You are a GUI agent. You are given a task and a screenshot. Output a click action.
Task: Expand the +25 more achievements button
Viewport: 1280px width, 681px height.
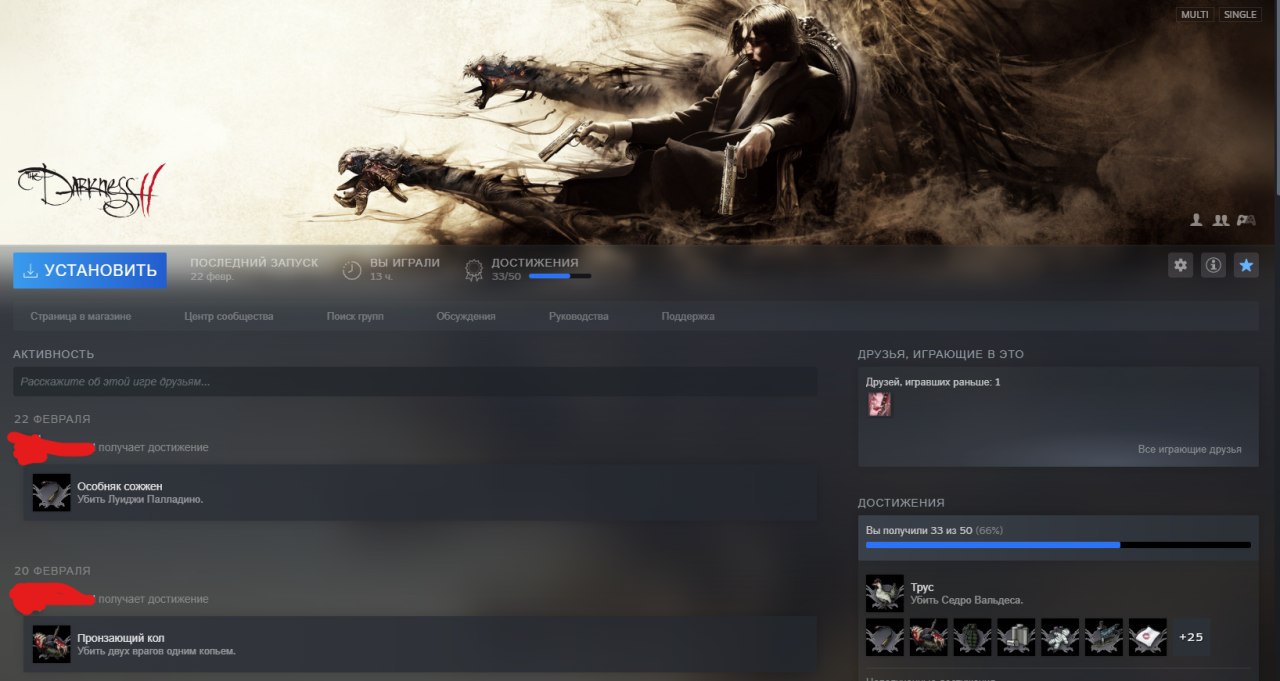click(x=1191, y=637)
